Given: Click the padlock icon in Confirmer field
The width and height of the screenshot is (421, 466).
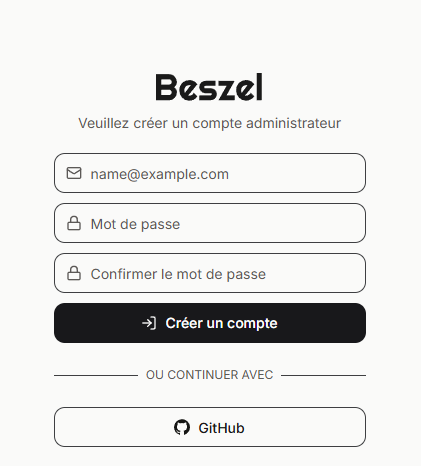Looking at the screenshot, I should point(74,273).
